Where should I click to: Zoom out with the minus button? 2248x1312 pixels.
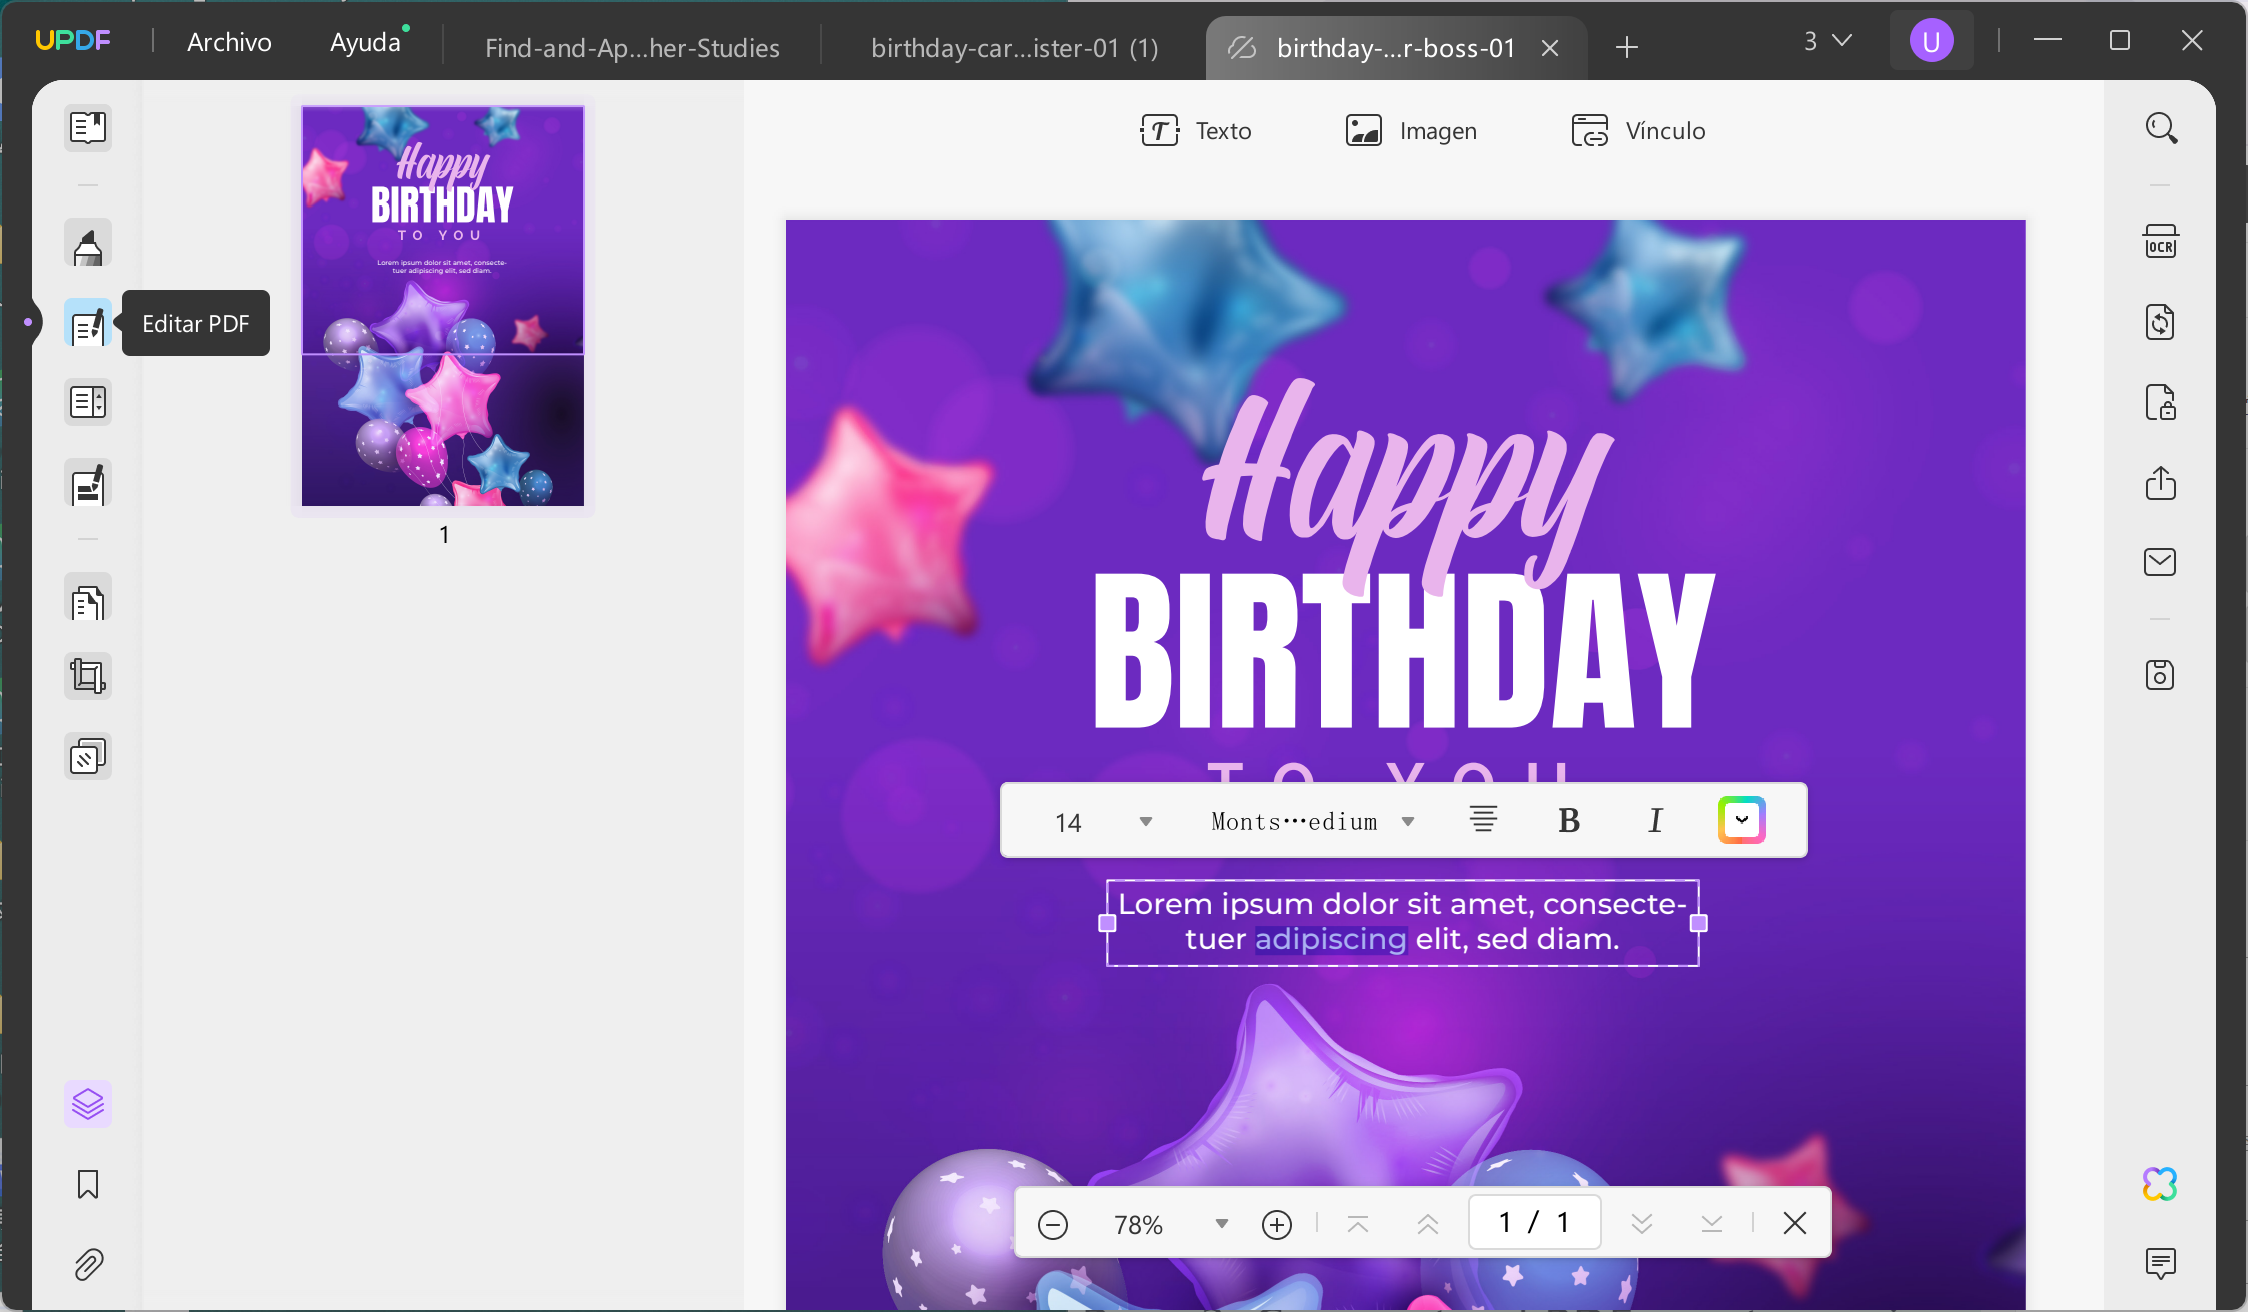coord(1053,1224)
